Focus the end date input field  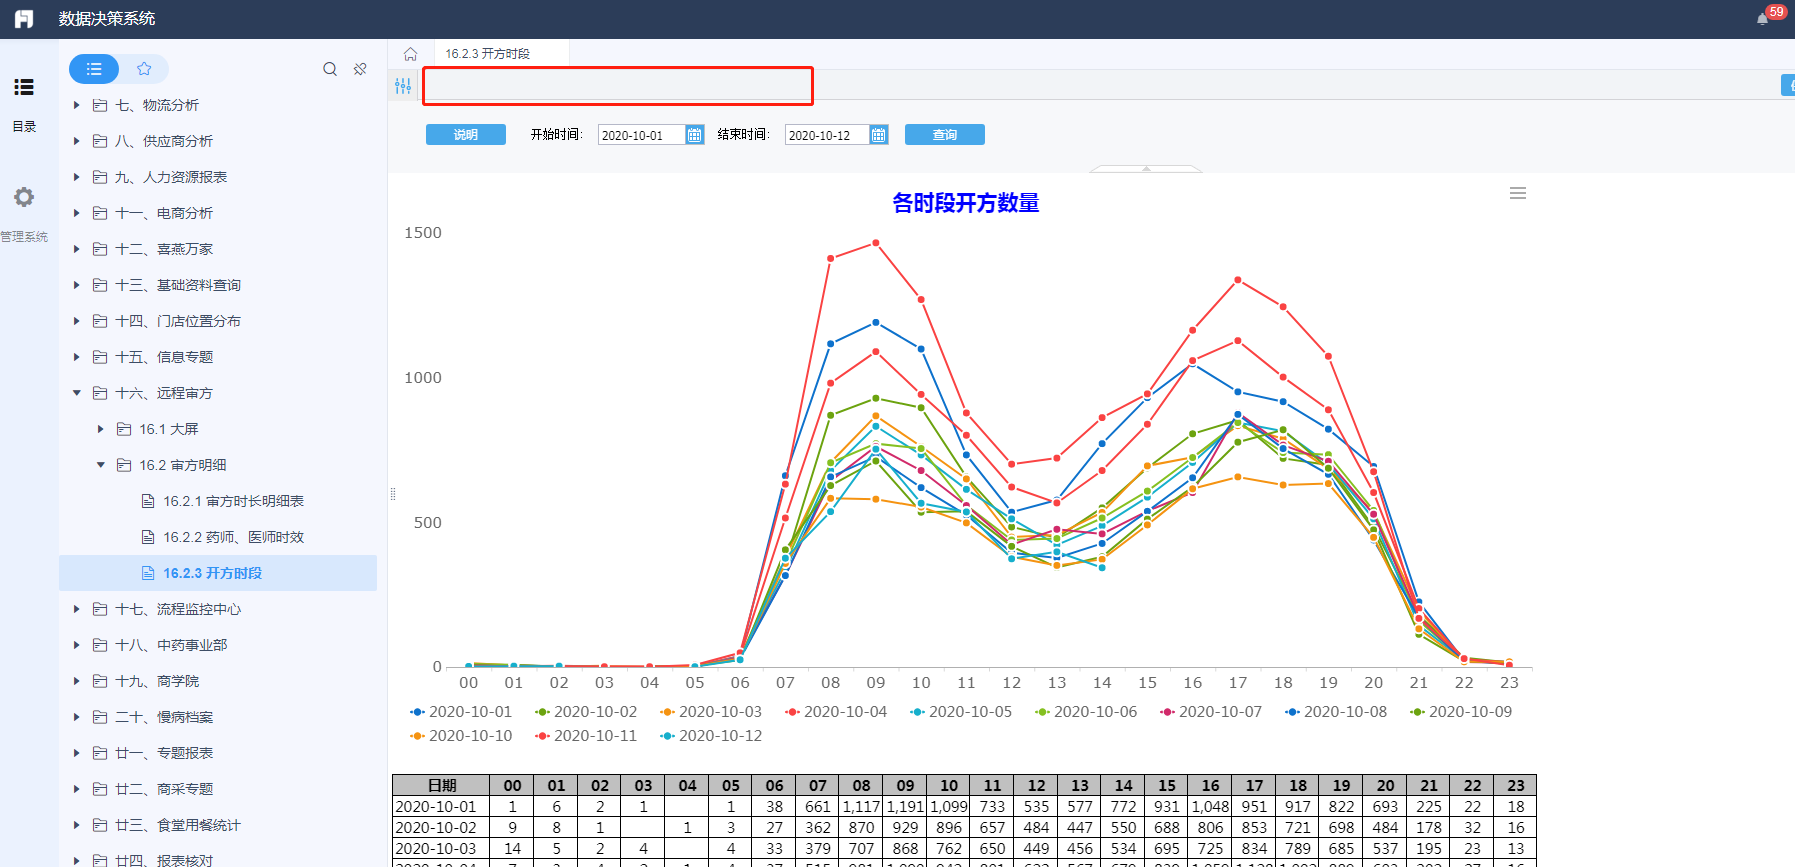(827, 135)
